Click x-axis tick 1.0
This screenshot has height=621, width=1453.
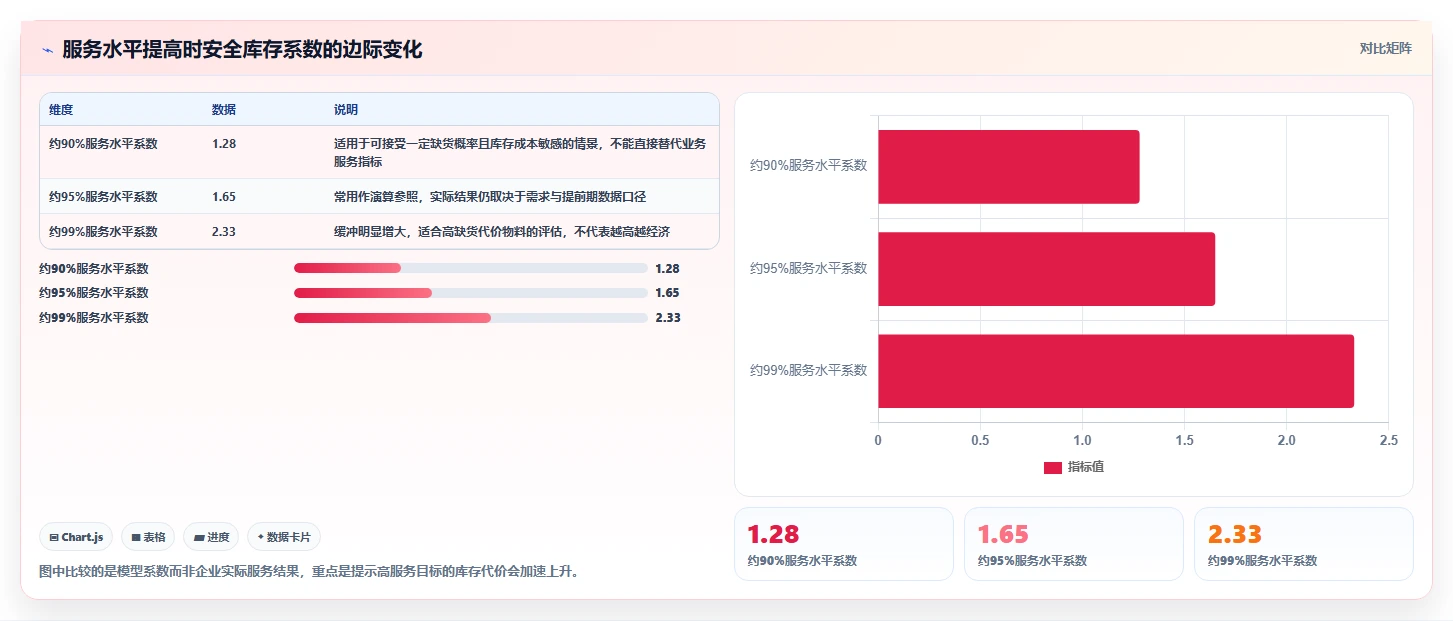[x=1082, y=440]
